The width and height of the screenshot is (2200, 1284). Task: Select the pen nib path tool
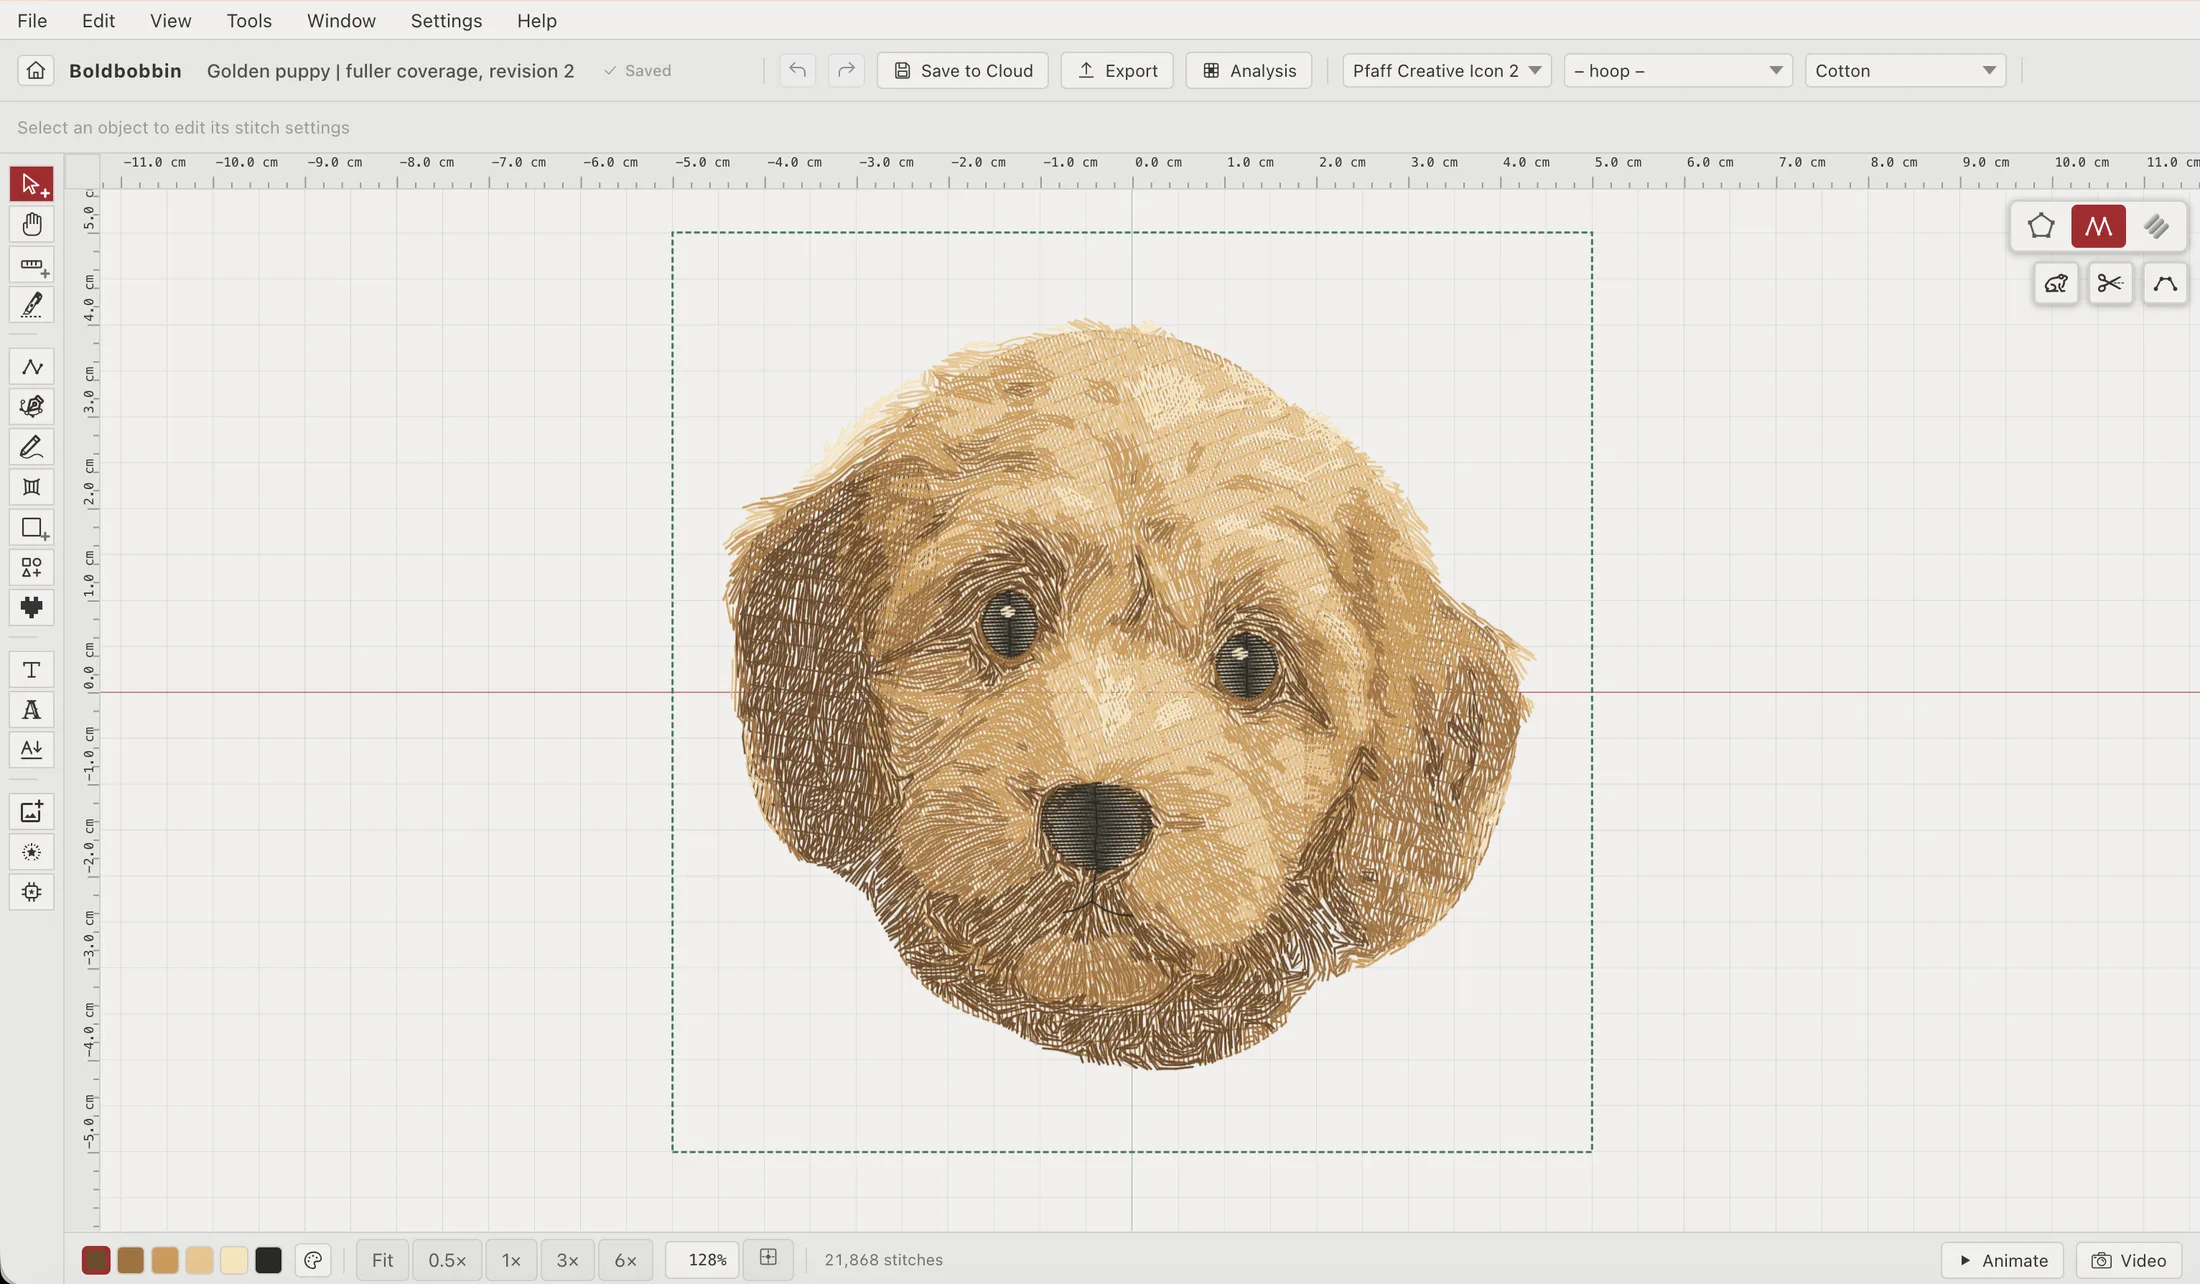(x=32, y=406)
